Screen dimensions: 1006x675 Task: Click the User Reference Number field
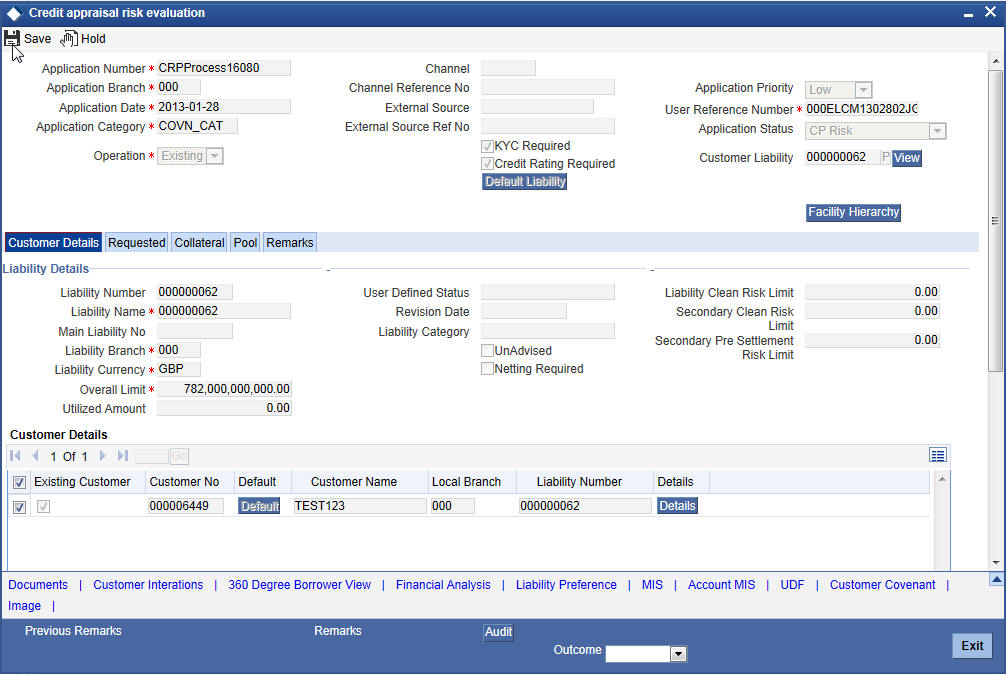pyautogui.click(x=862, y=109)
